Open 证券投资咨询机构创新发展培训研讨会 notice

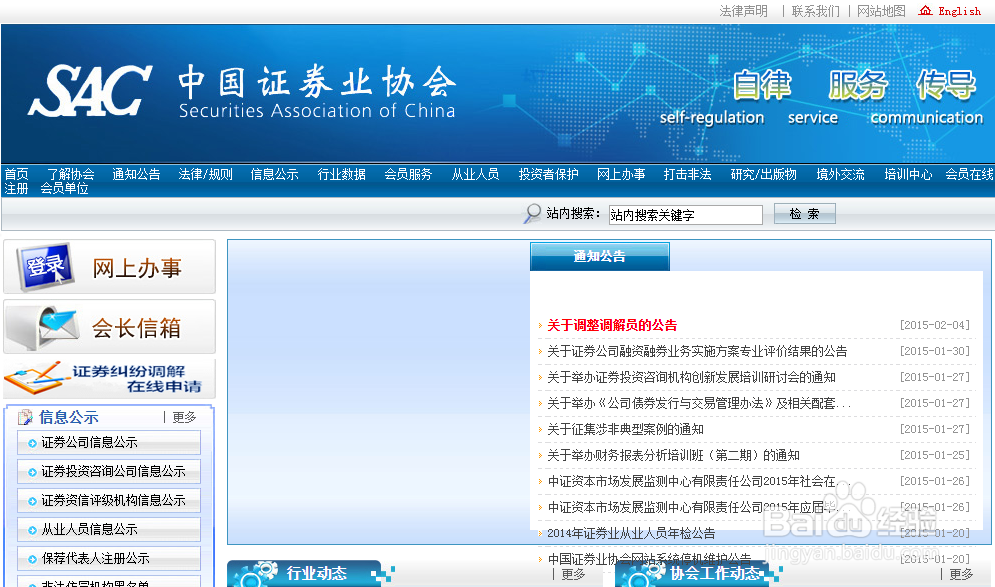pos(692,378)
